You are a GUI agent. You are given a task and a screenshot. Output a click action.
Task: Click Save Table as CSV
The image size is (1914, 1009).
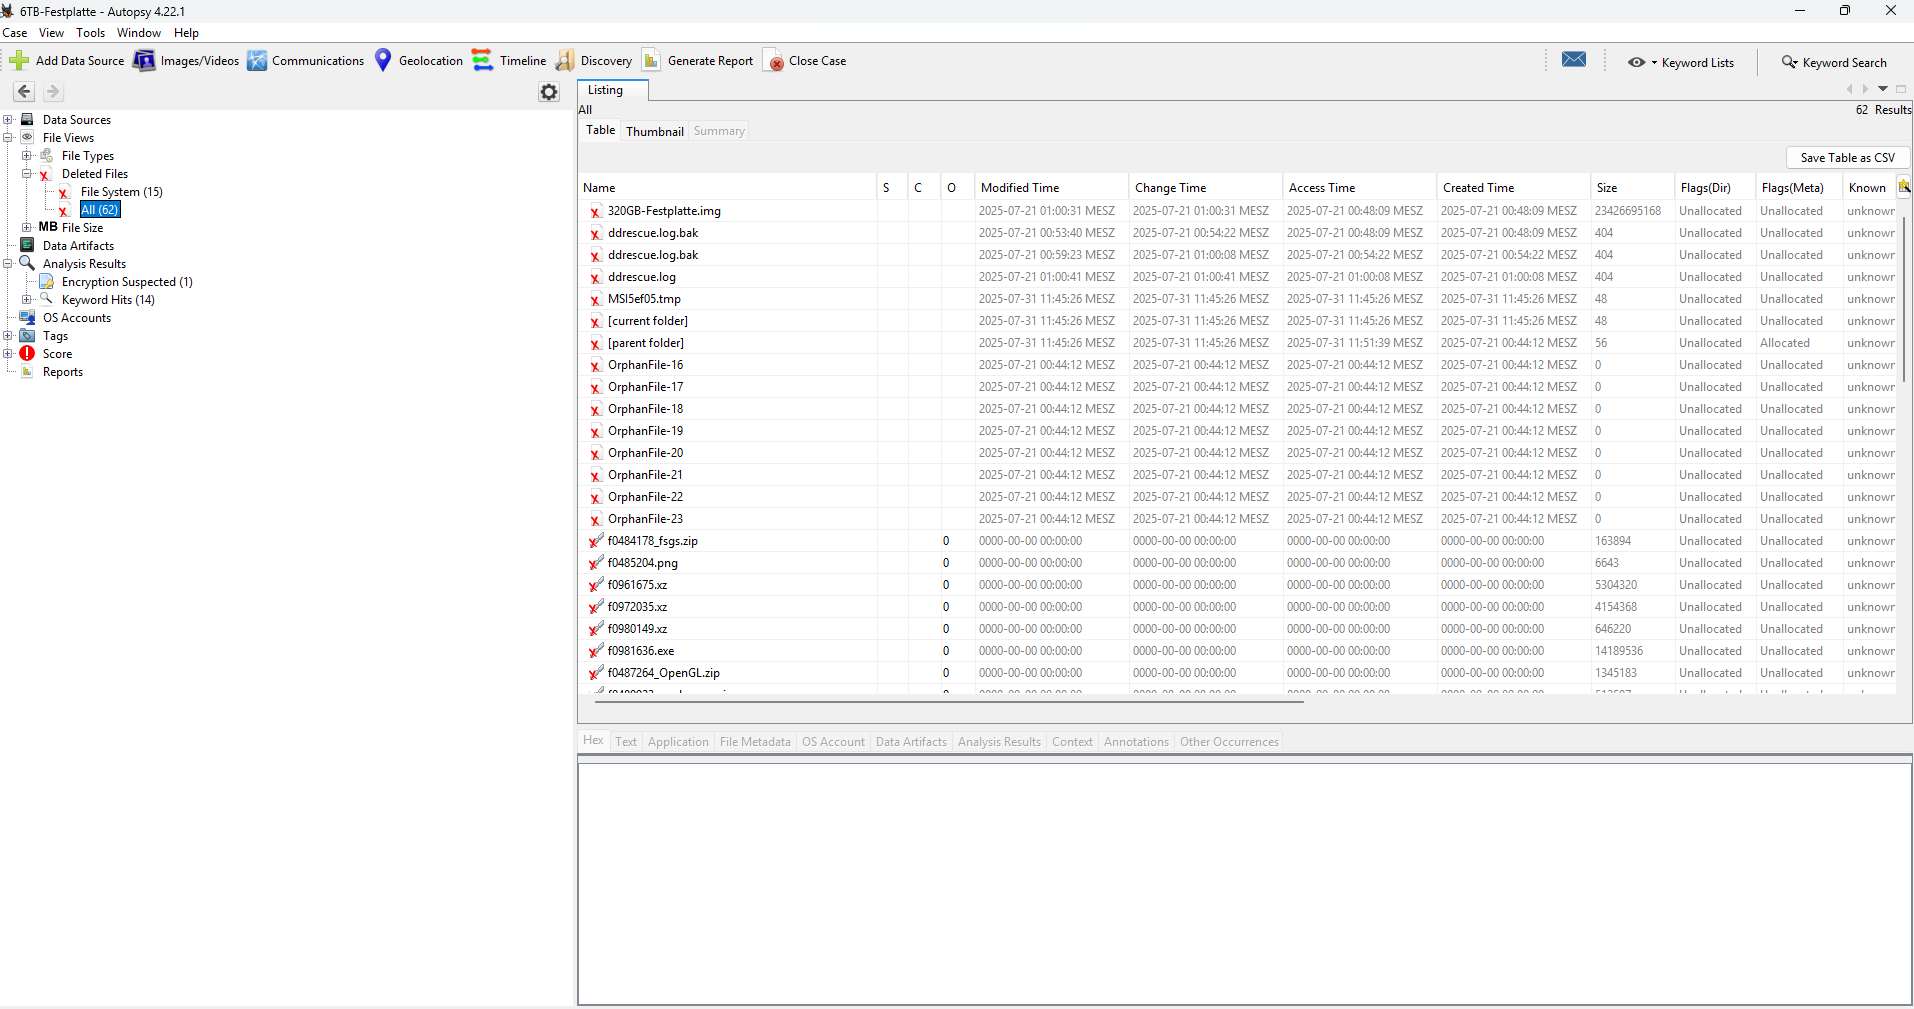pos(1847,158)
